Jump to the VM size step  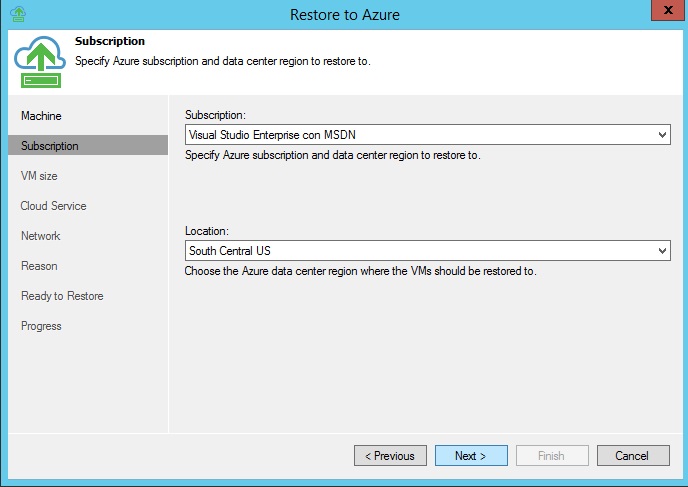coord(39,176)
